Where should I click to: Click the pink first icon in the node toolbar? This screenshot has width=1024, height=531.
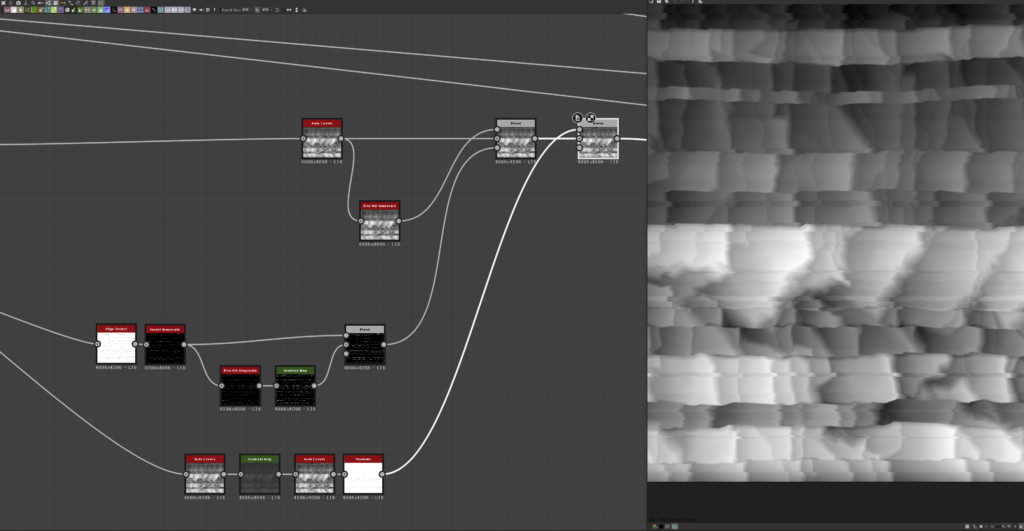pyautogui.click(x=7, y=10)
